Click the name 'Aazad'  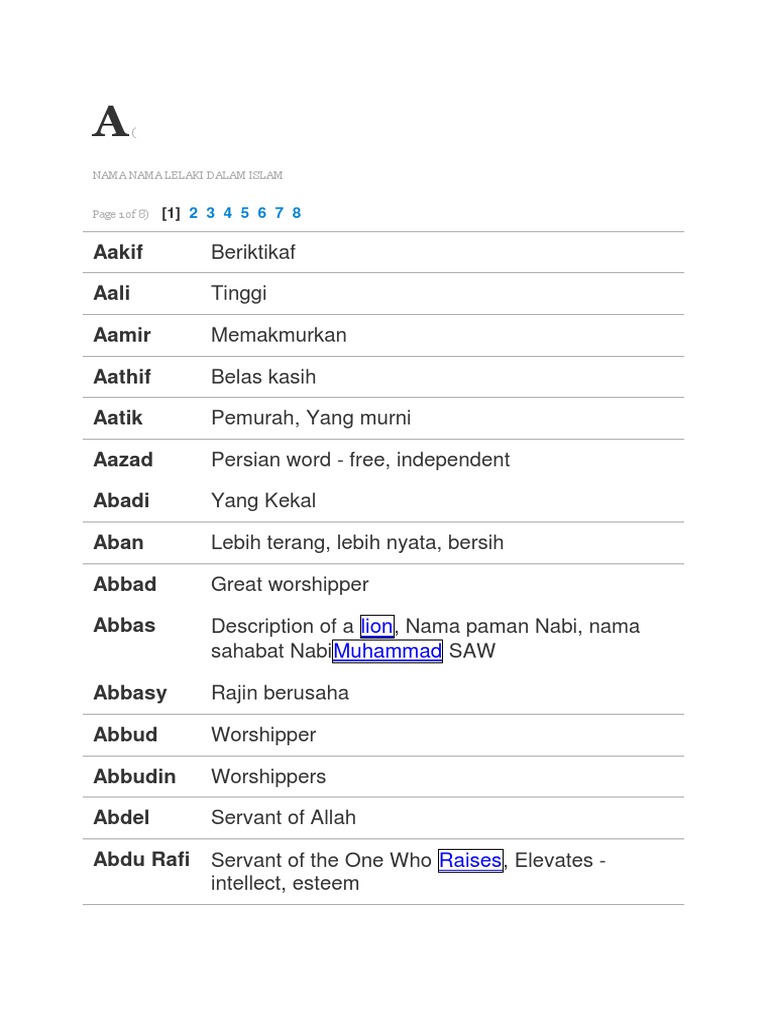click(x=123, y=460)
